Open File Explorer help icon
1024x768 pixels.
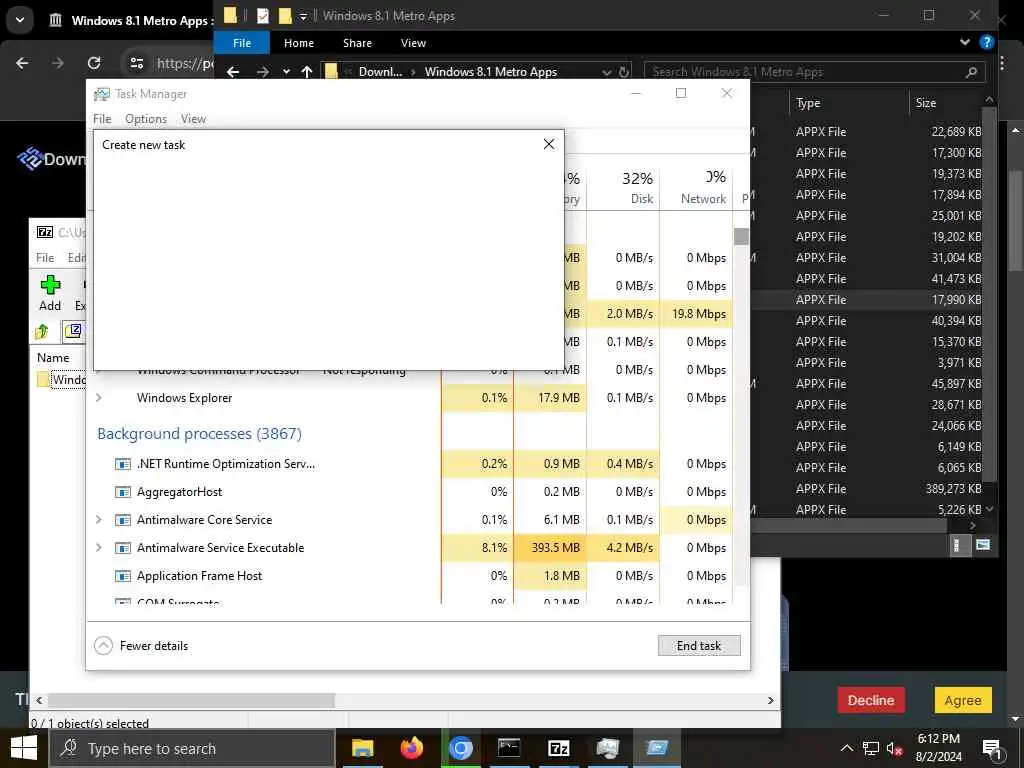(986, 42)
